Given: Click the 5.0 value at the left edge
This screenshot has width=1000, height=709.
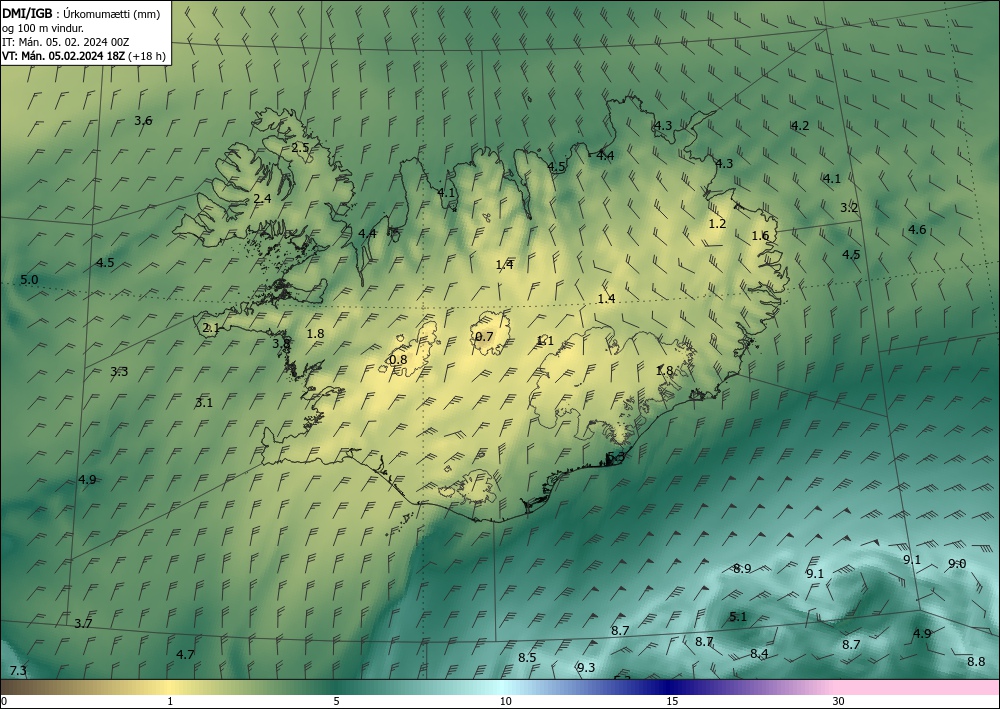Looking at the screenshot, I should 29,279.
